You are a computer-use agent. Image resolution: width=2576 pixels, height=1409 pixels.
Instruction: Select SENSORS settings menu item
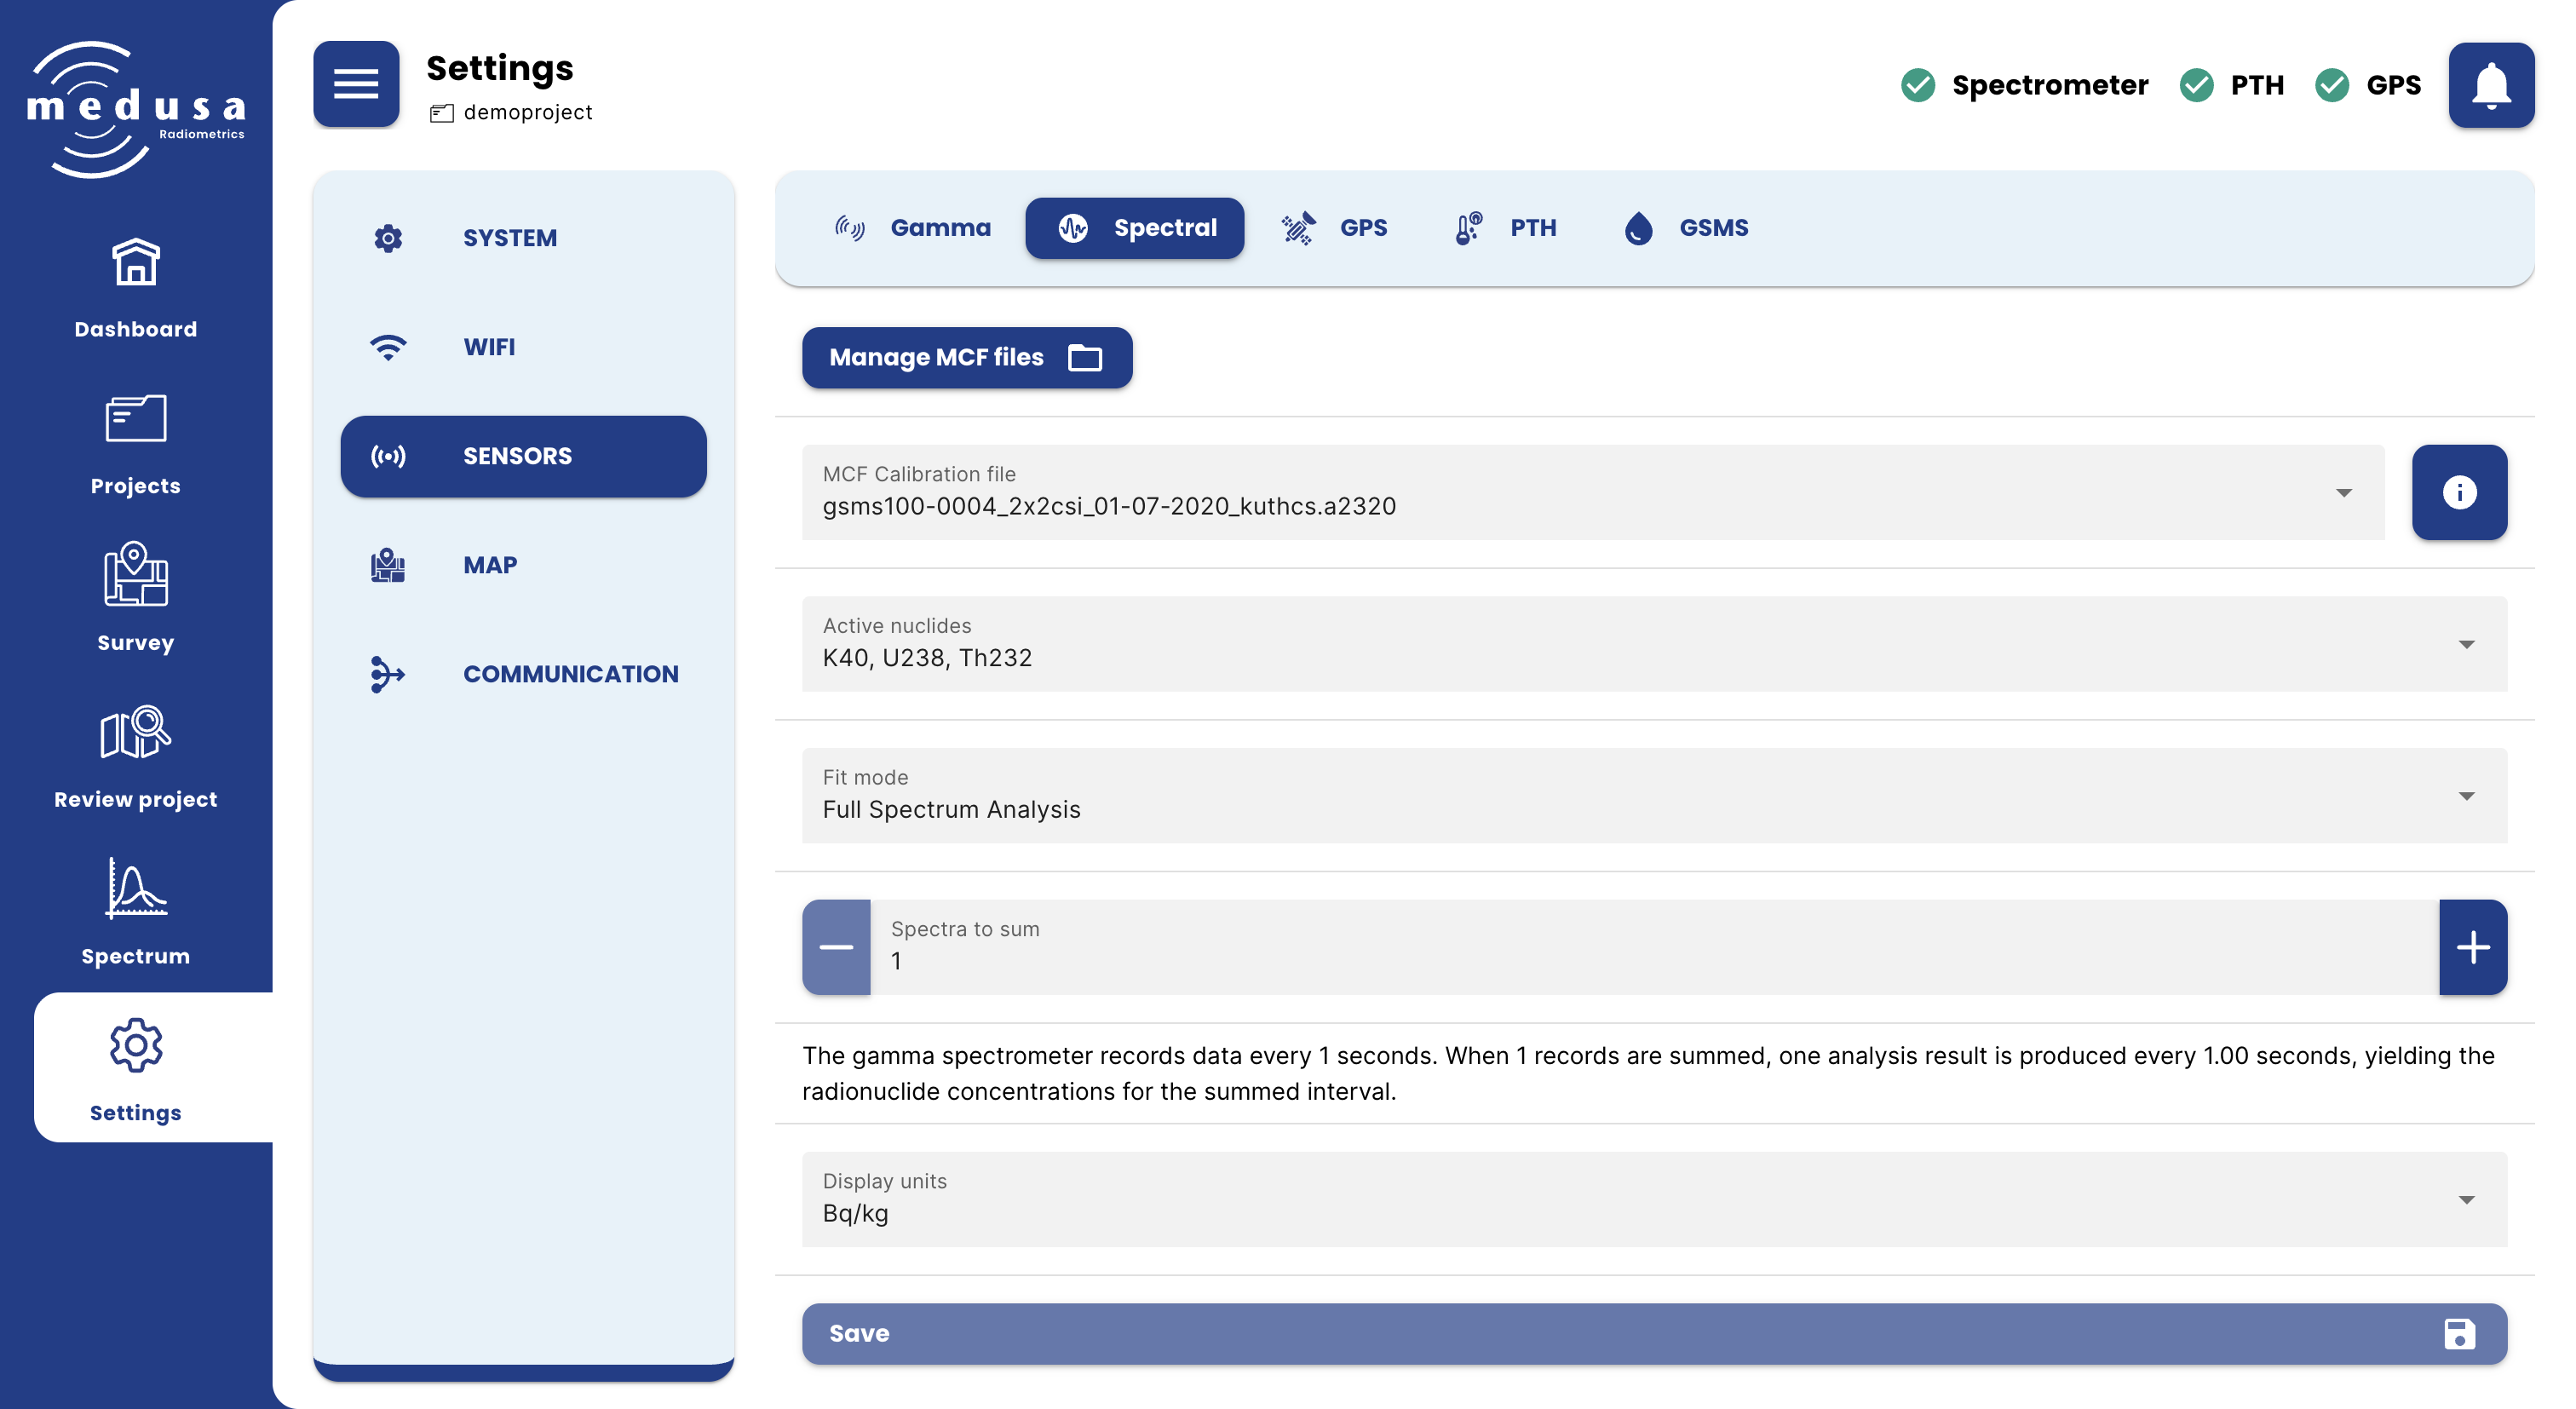pos(523,456)
